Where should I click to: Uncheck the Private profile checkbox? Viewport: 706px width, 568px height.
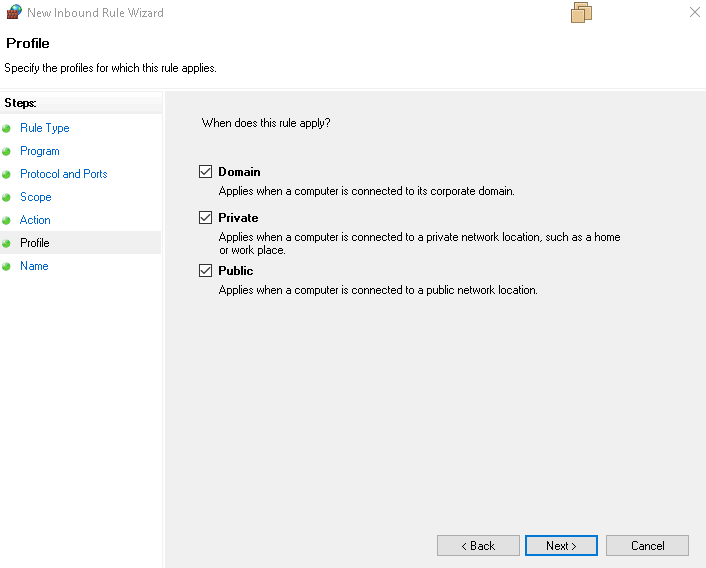click(206, 218)
